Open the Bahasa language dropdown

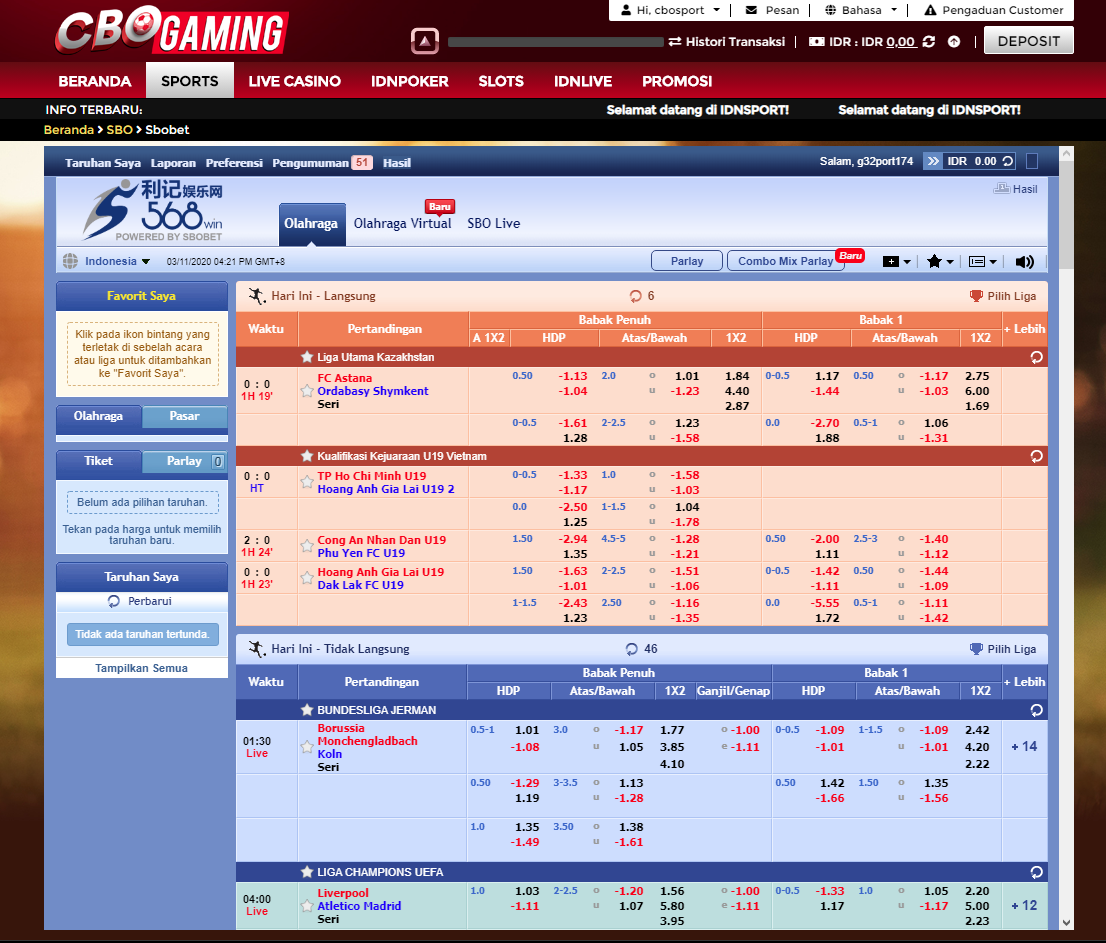(x=861, y=10)
